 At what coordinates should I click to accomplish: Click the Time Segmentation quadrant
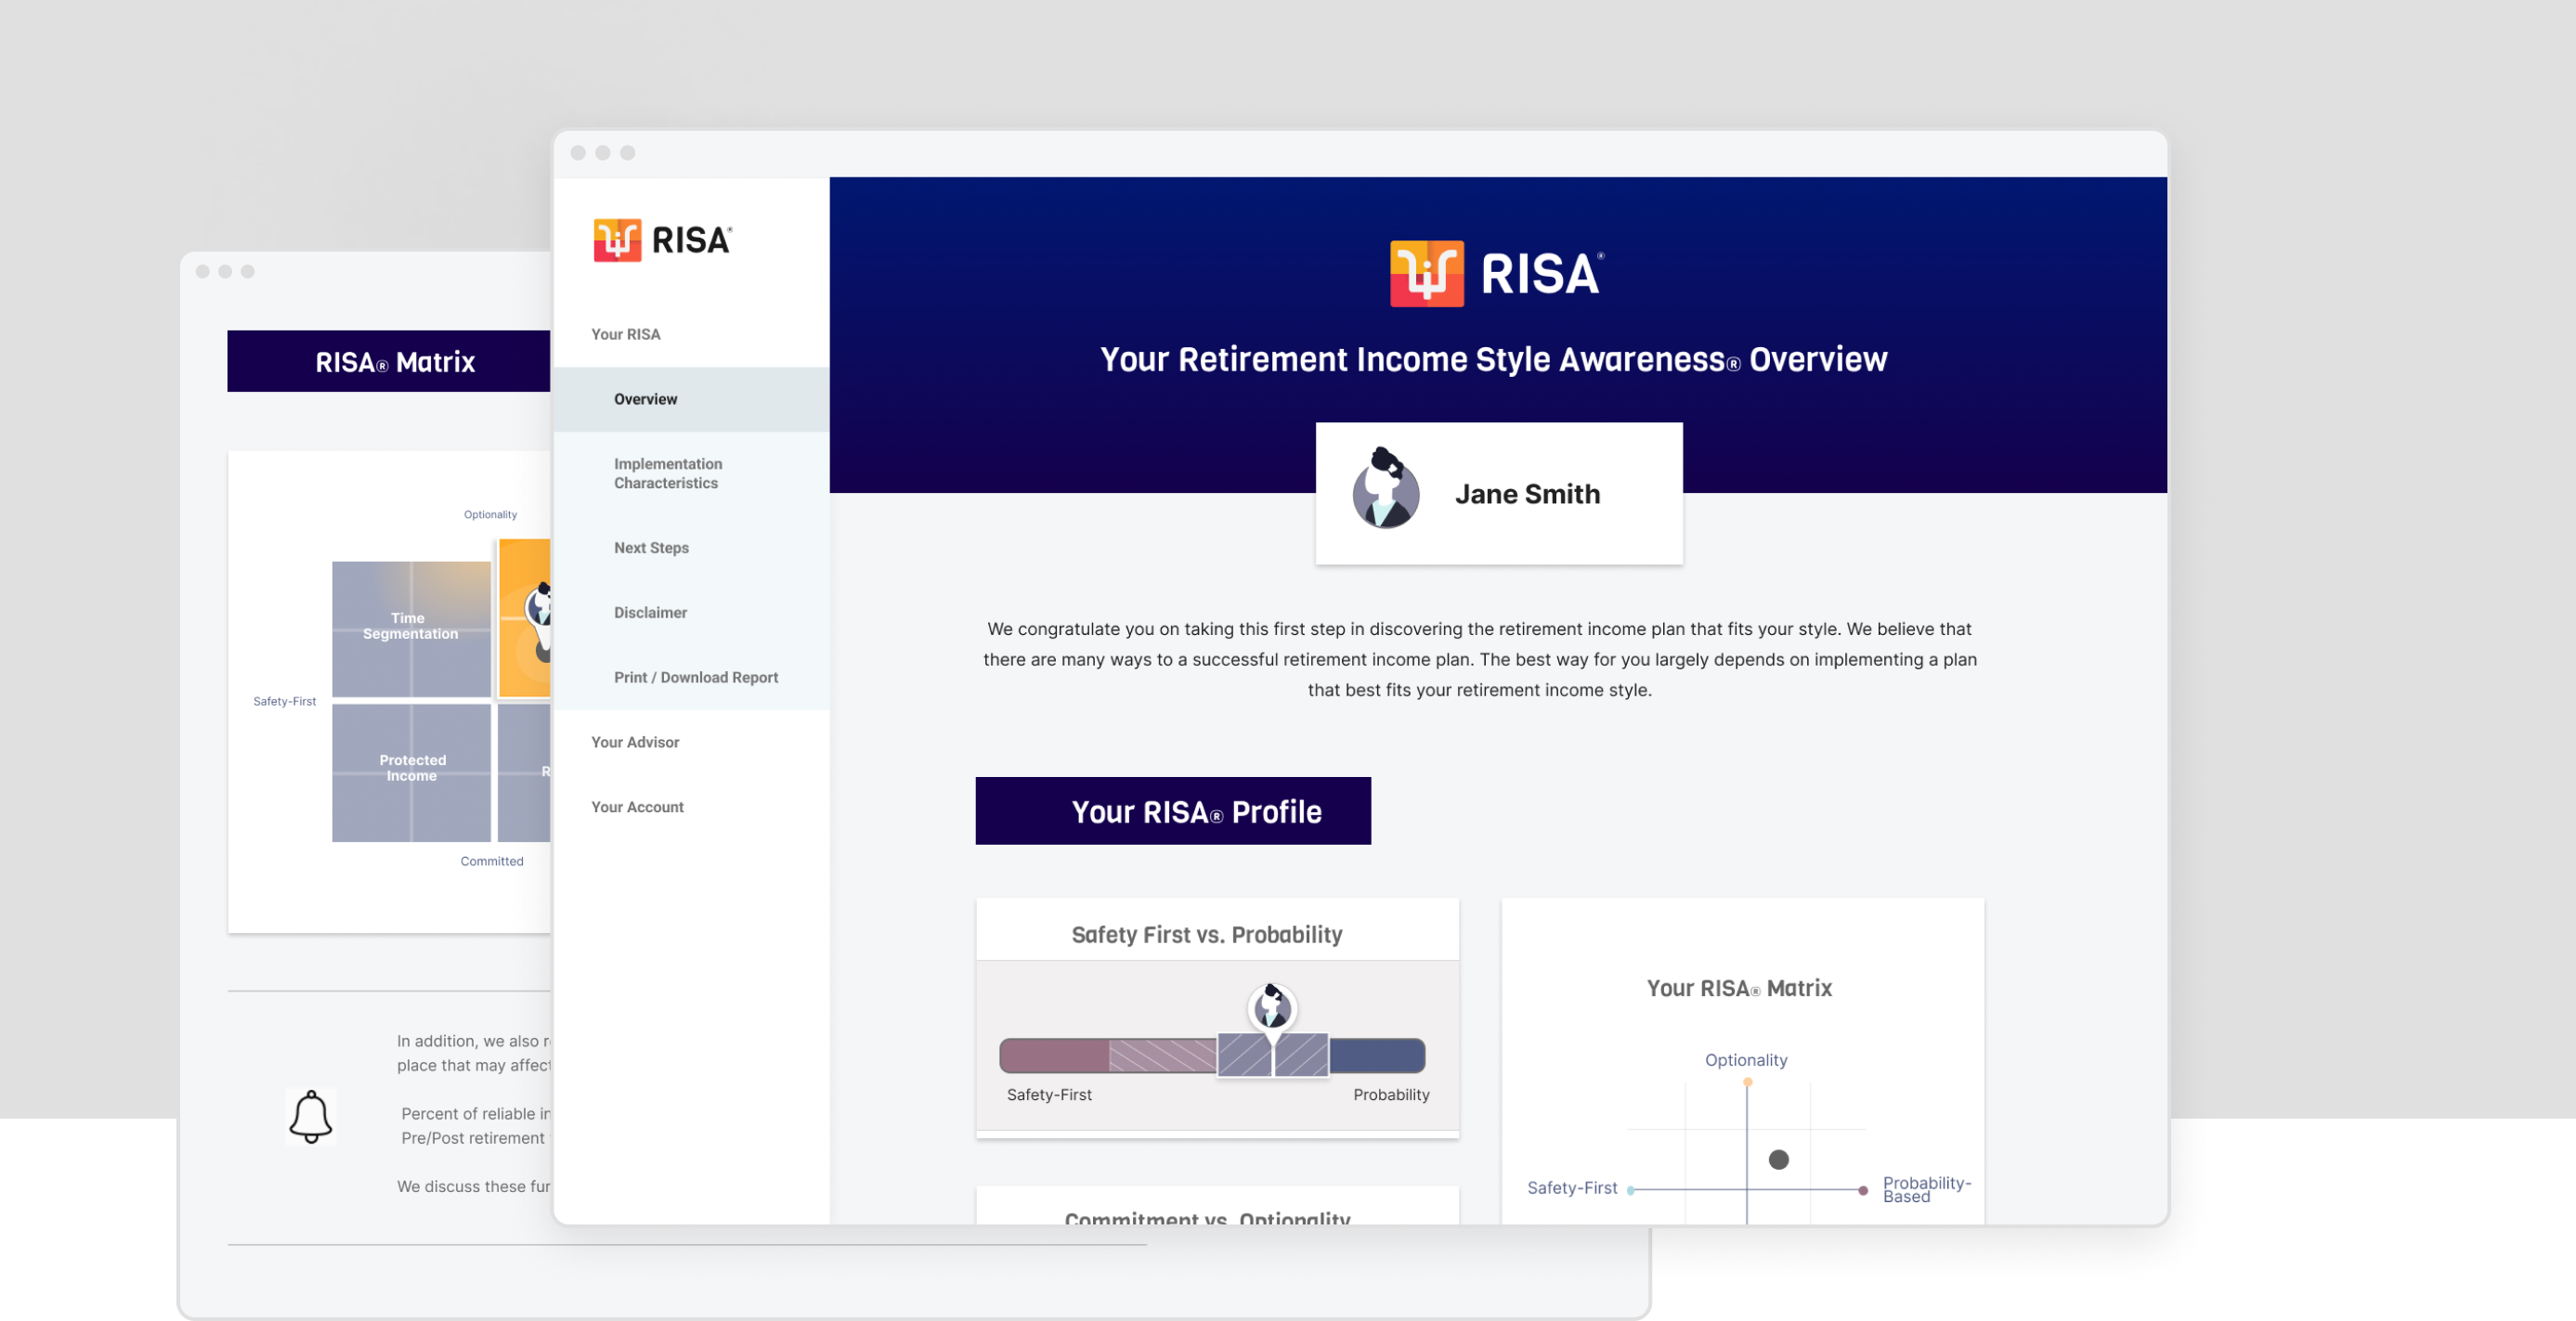[410, 627]
